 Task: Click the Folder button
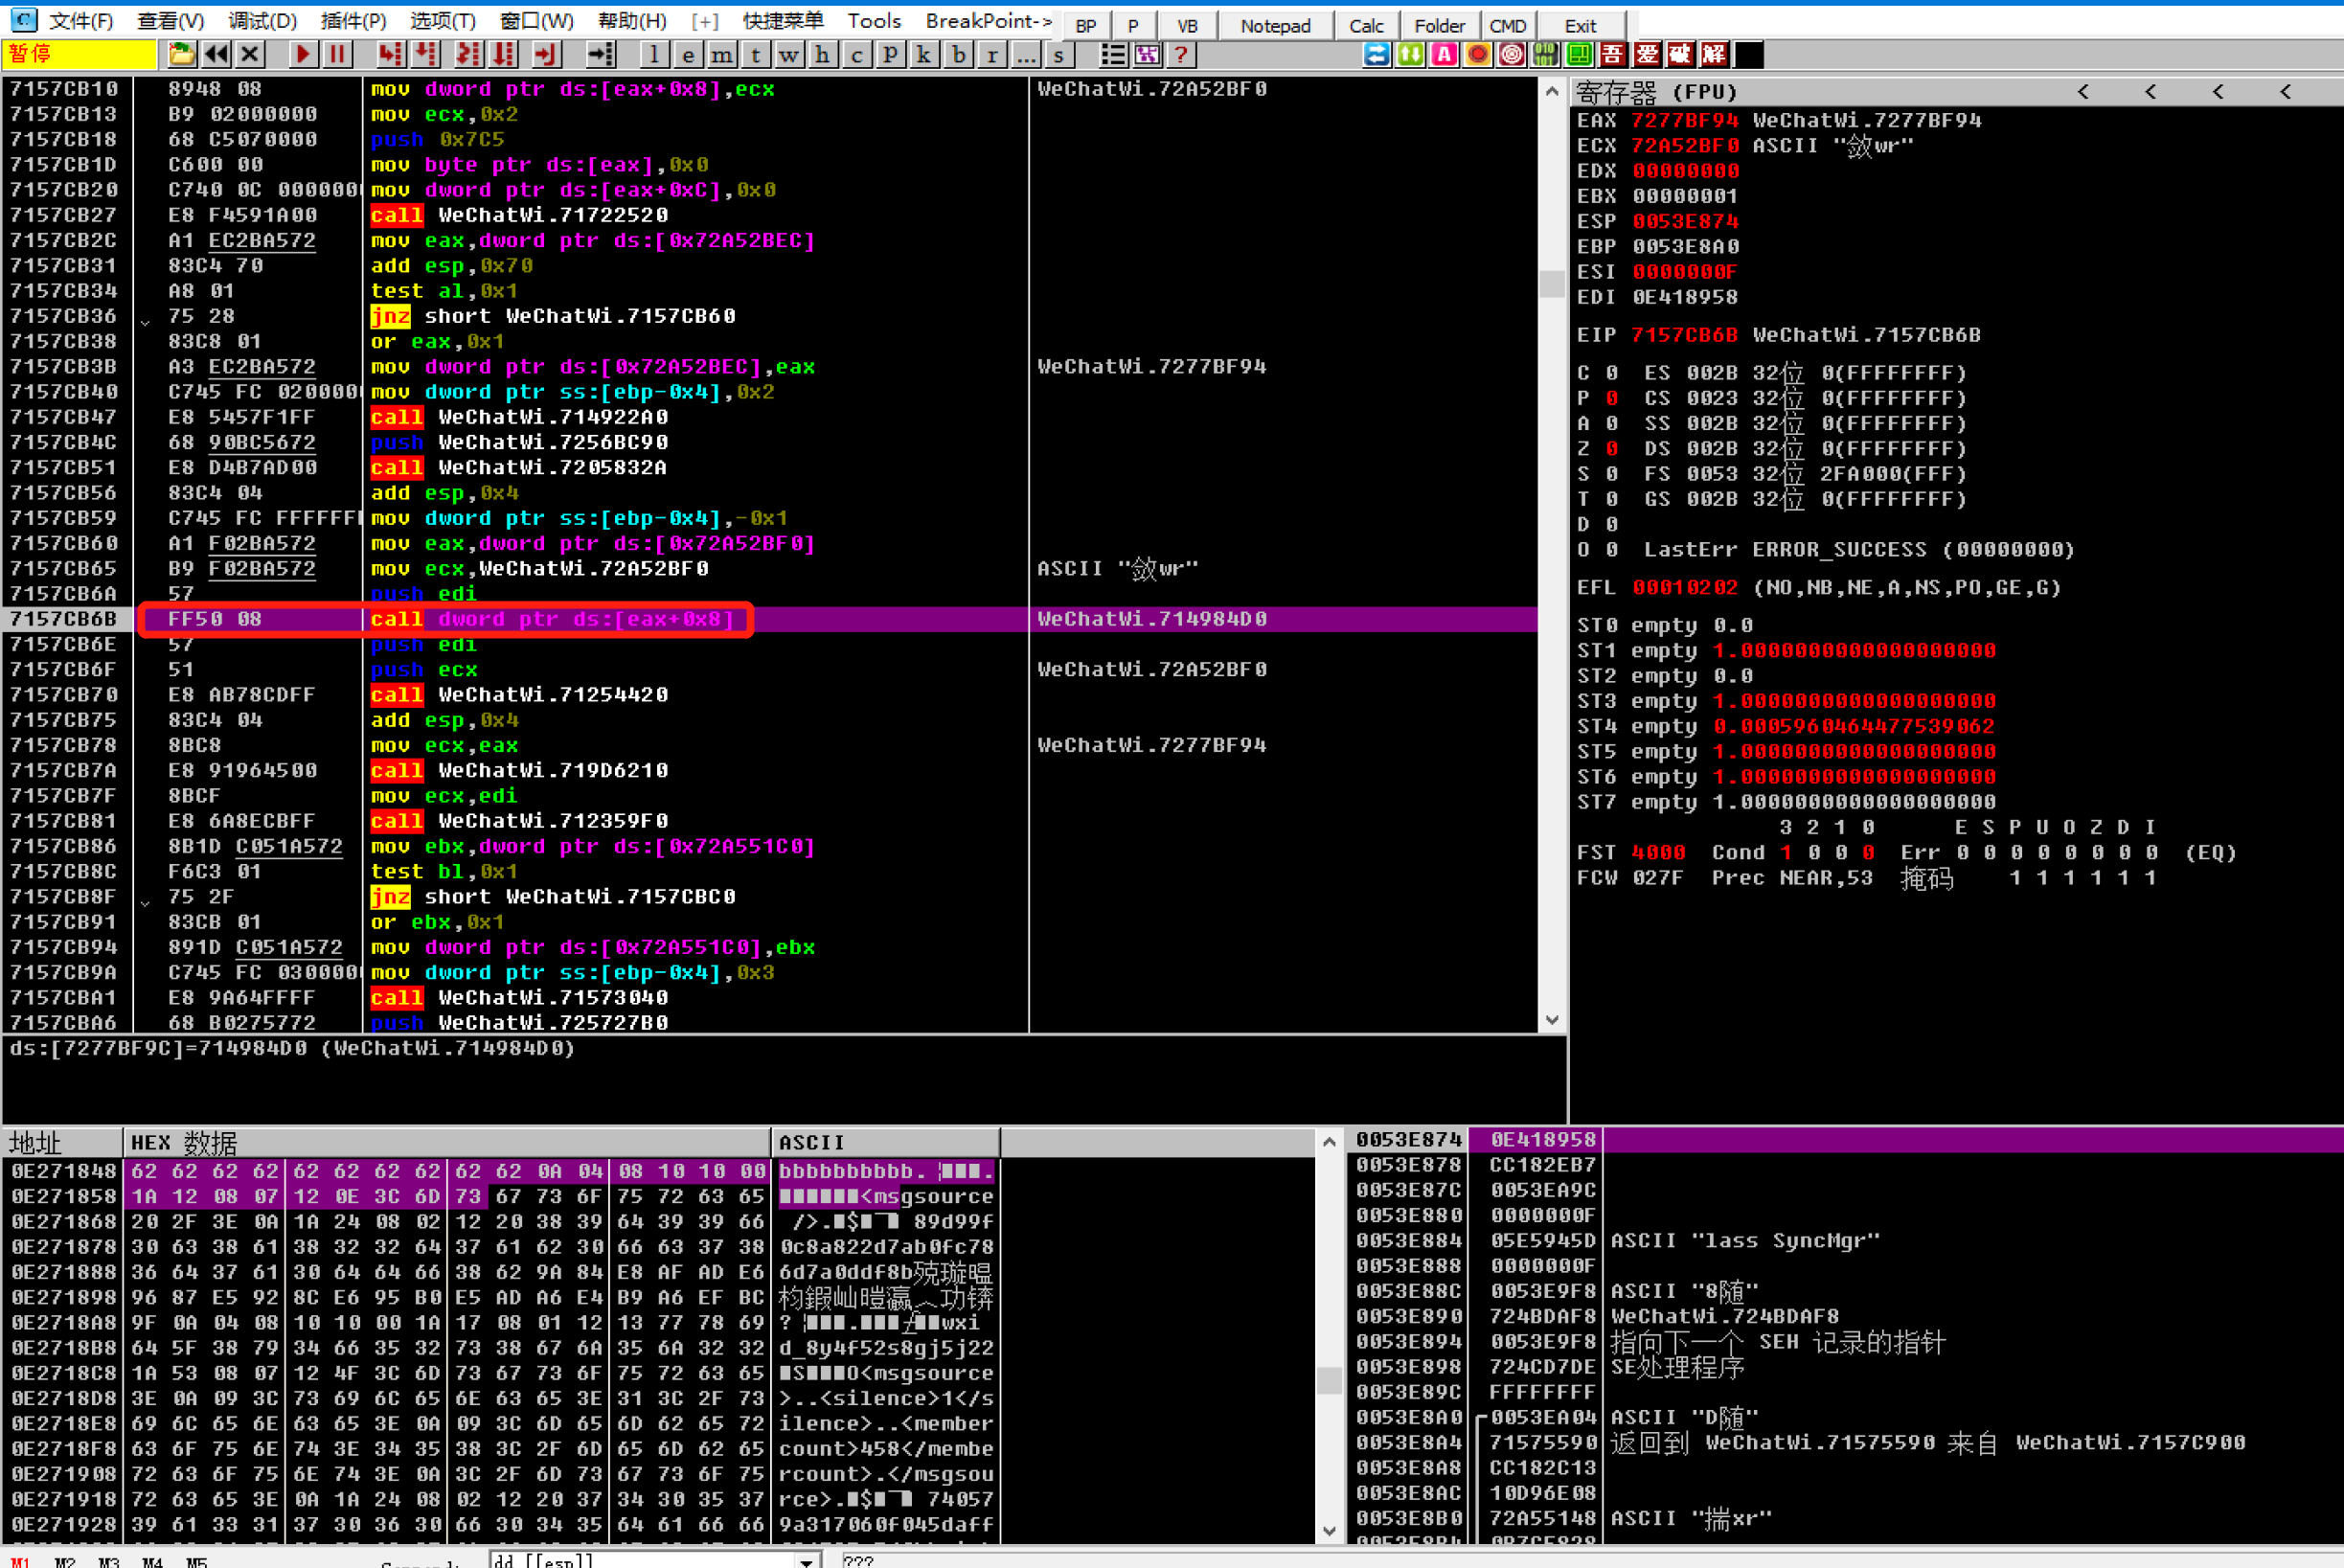[1439, 25]
